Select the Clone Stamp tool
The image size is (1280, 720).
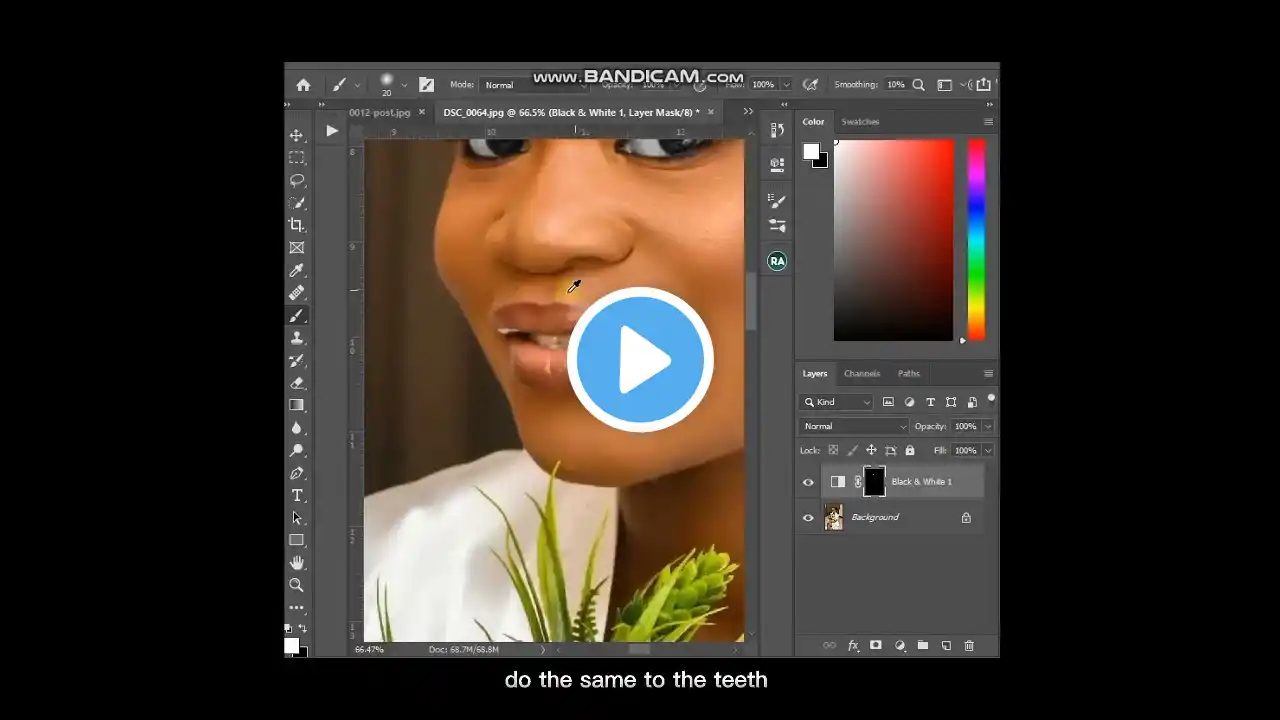point(297,338)
